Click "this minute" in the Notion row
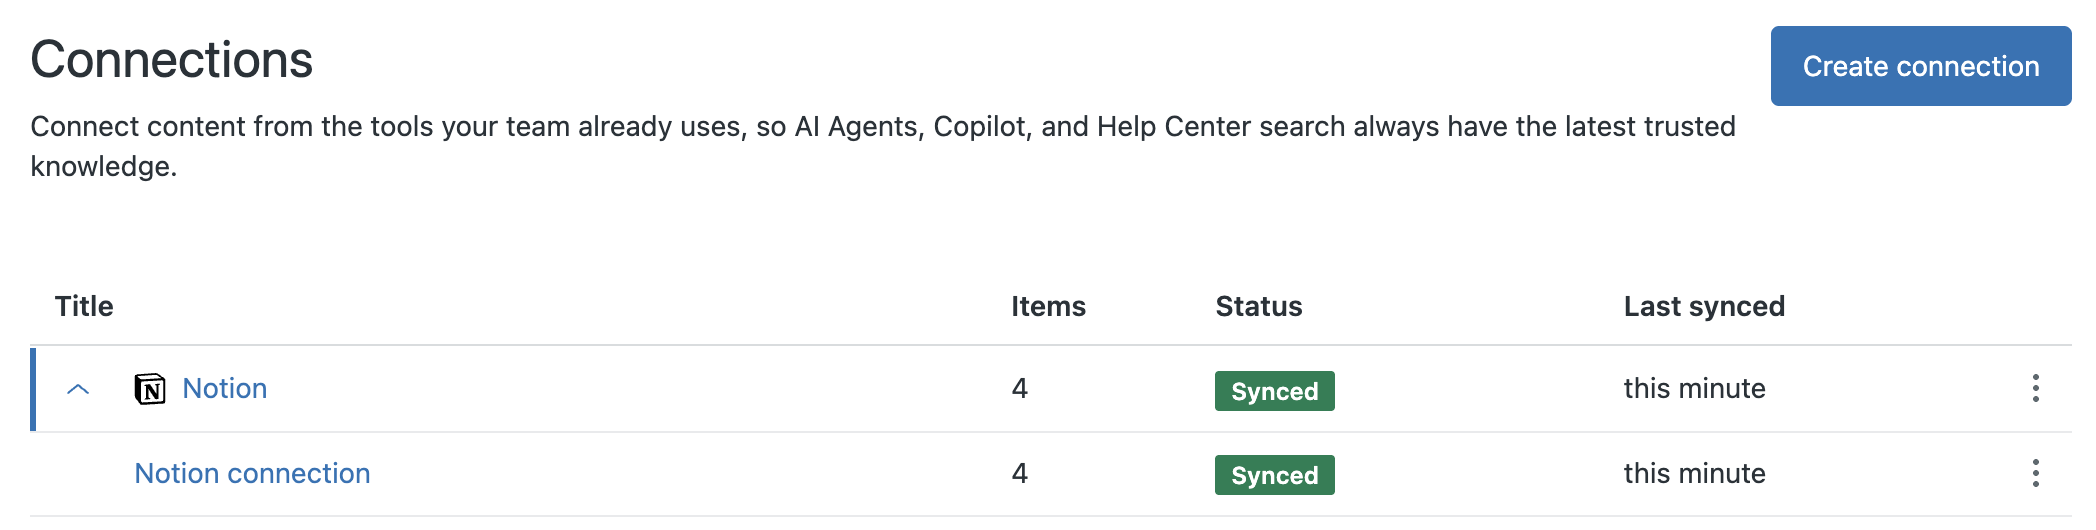Image resolution: width=2096 pixels, height=530 pixels. [x=1694, y=388]
